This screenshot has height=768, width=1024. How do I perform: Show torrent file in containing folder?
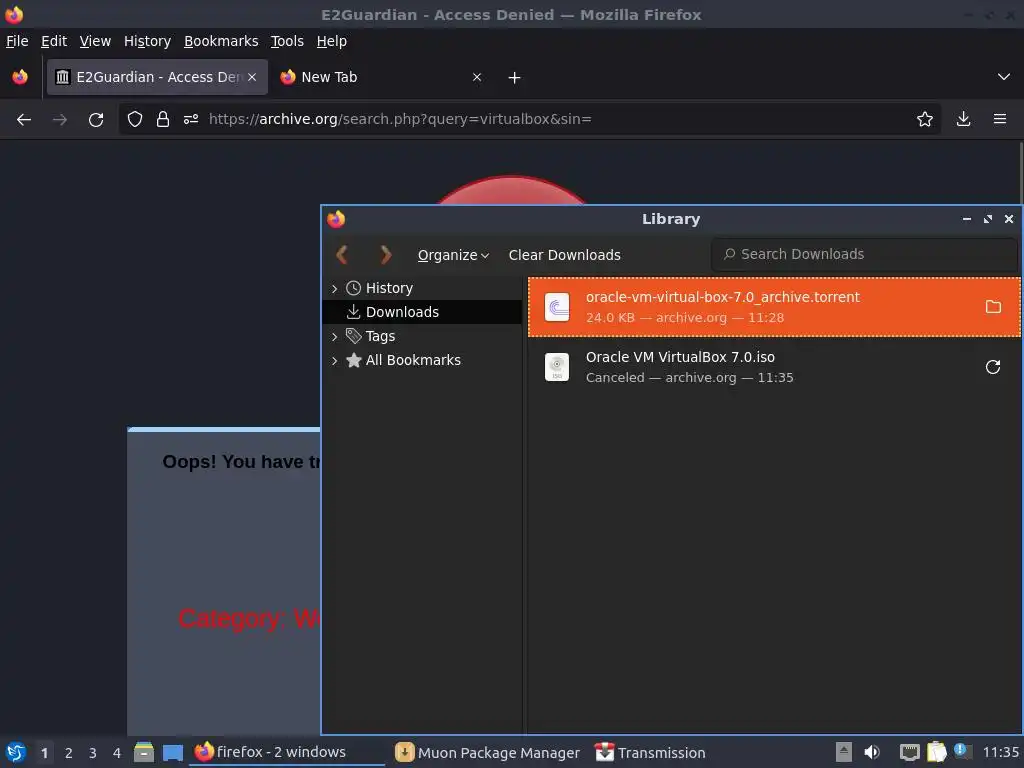[x=993, y=307]
